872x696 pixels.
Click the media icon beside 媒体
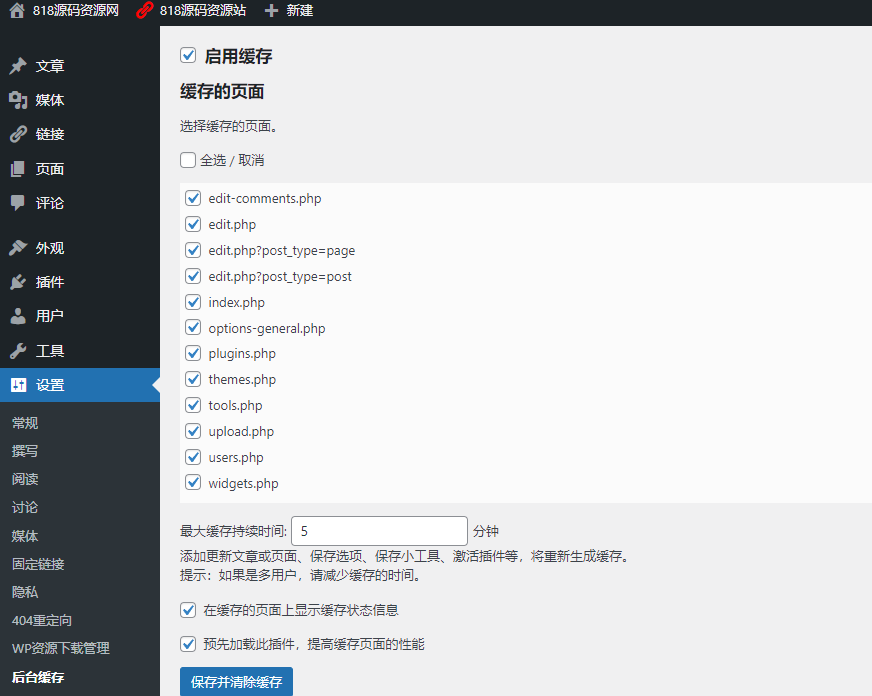tap(18, 100)
